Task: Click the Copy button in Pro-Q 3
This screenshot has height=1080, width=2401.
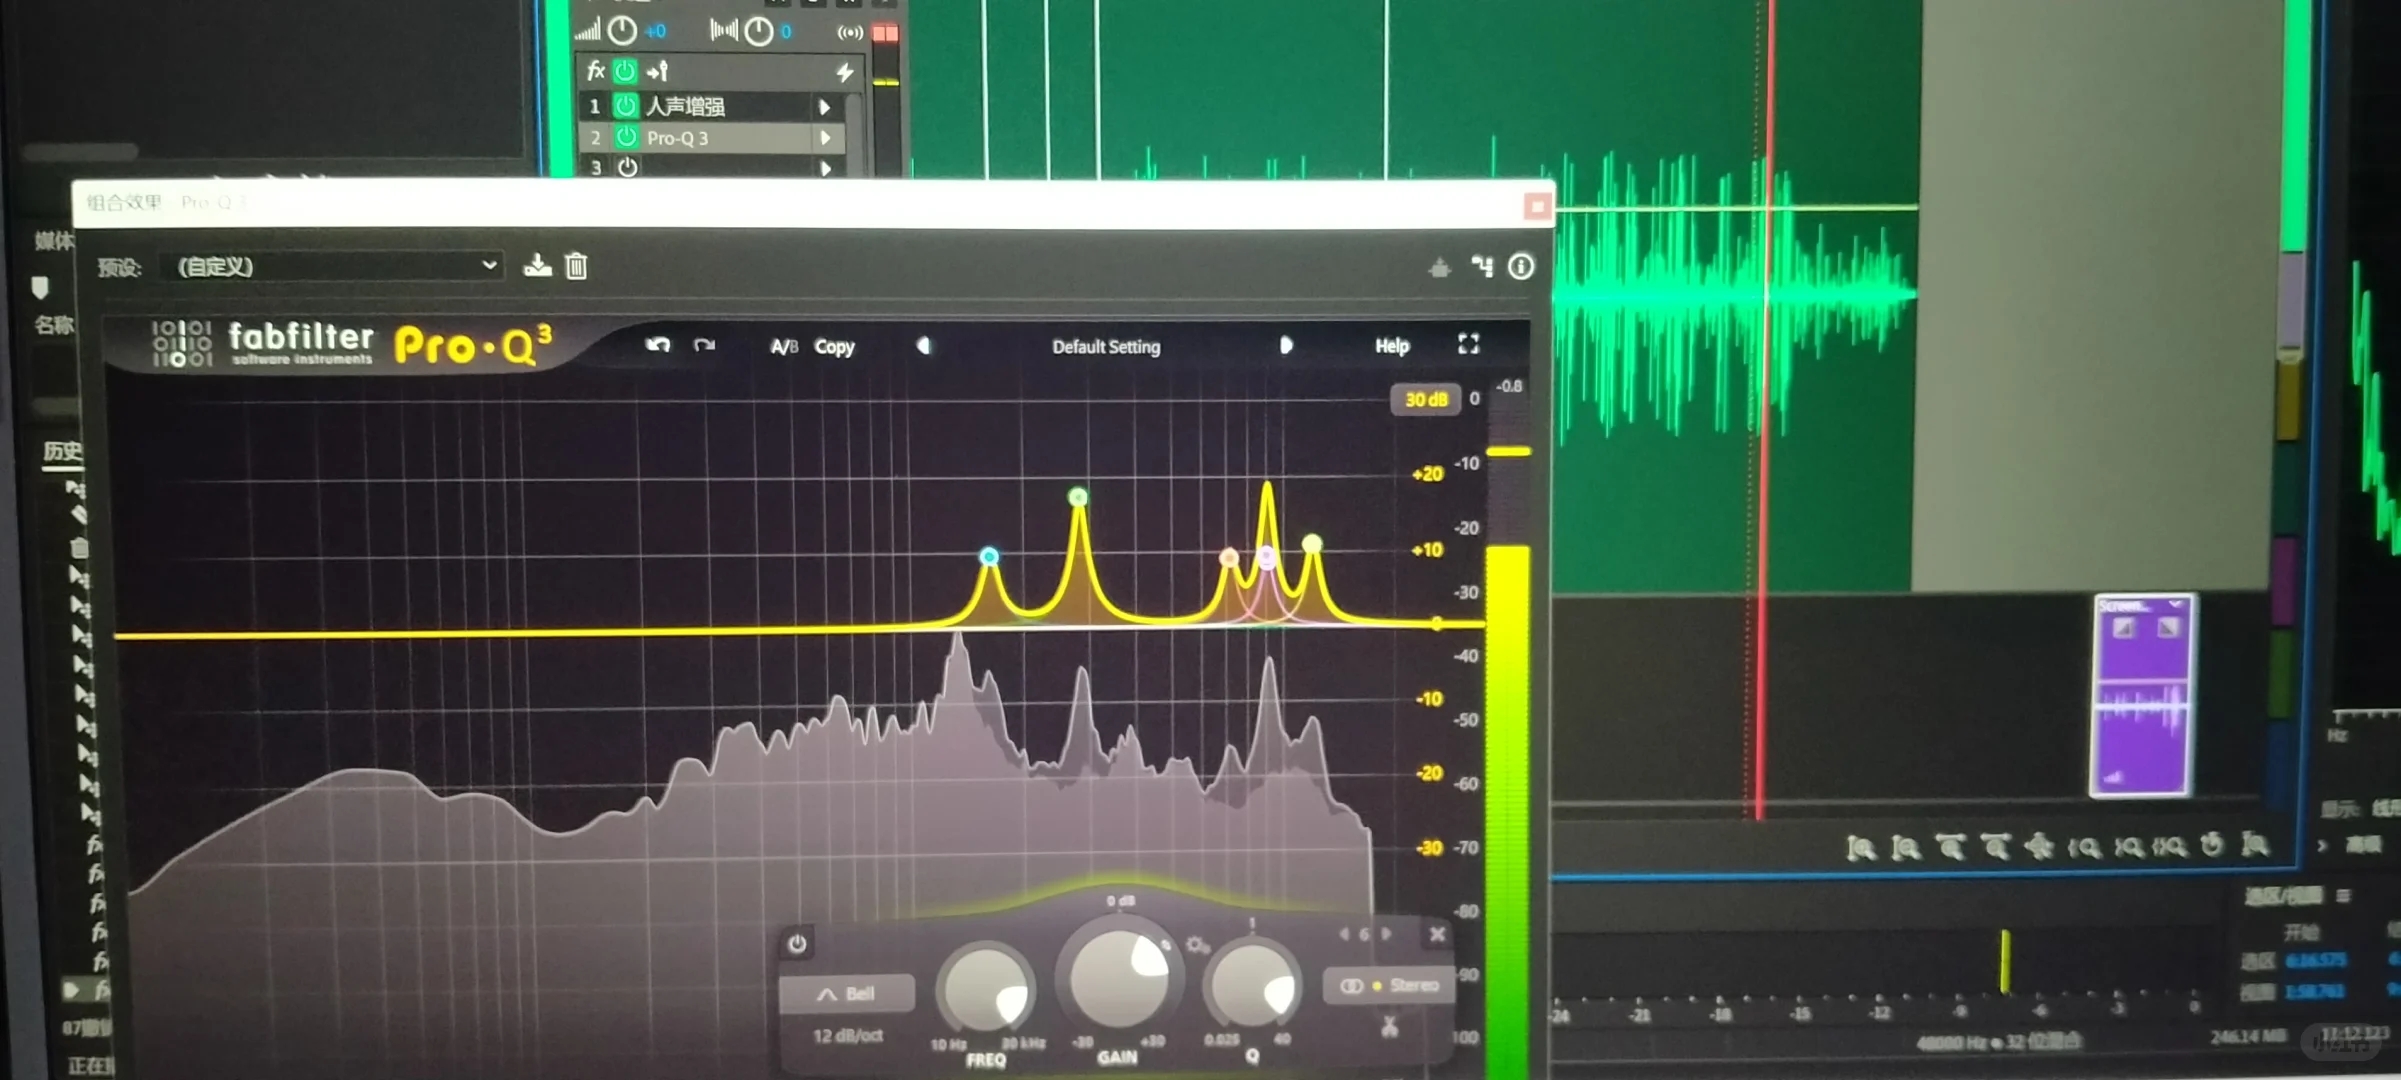Action: pos(834,346)
